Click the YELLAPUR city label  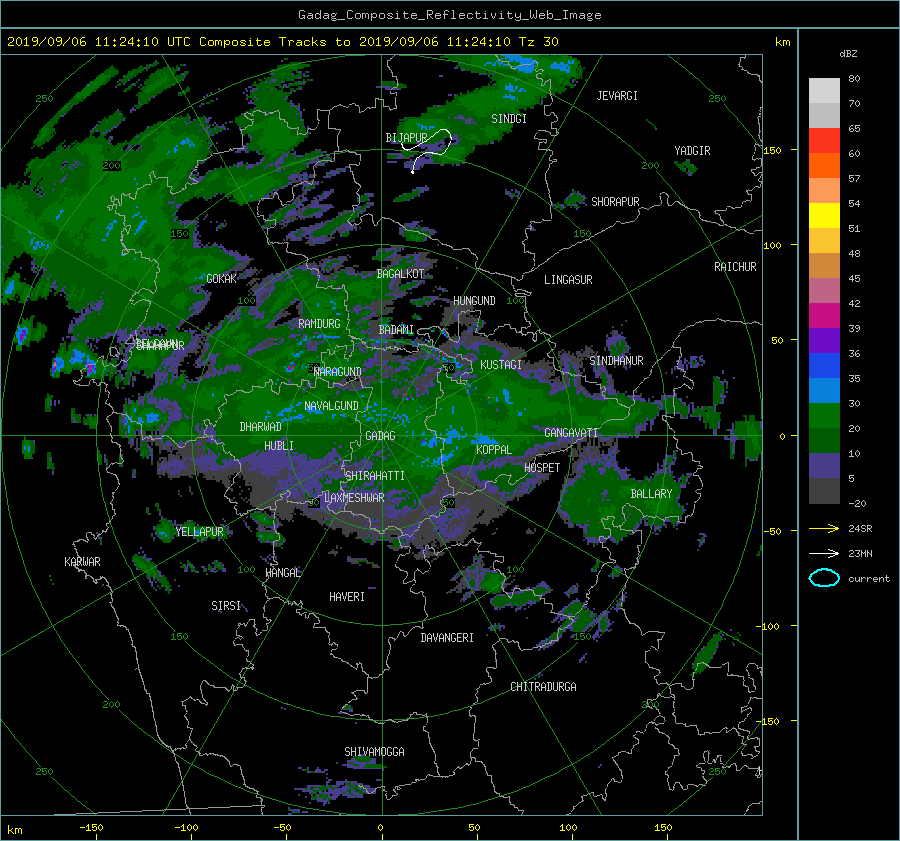click(199, 532)
